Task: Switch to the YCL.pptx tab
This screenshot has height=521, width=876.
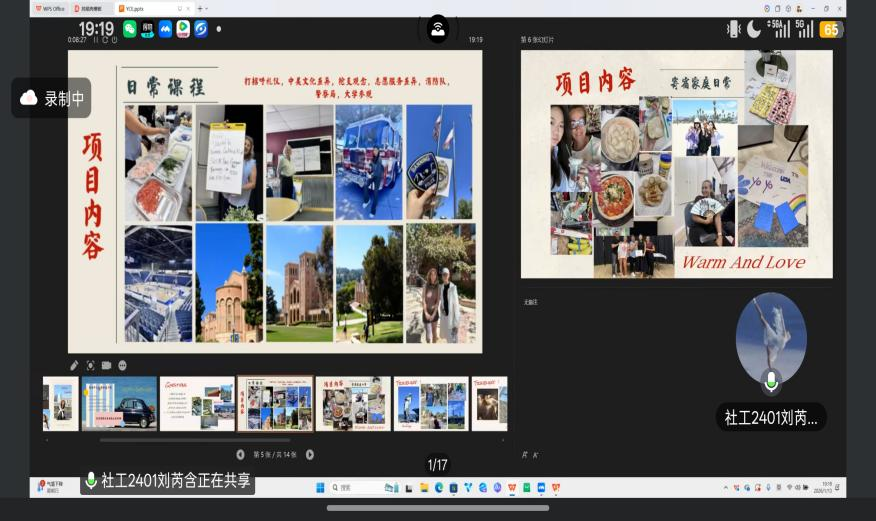Action: pyautogui.click(x=130, y=8)
